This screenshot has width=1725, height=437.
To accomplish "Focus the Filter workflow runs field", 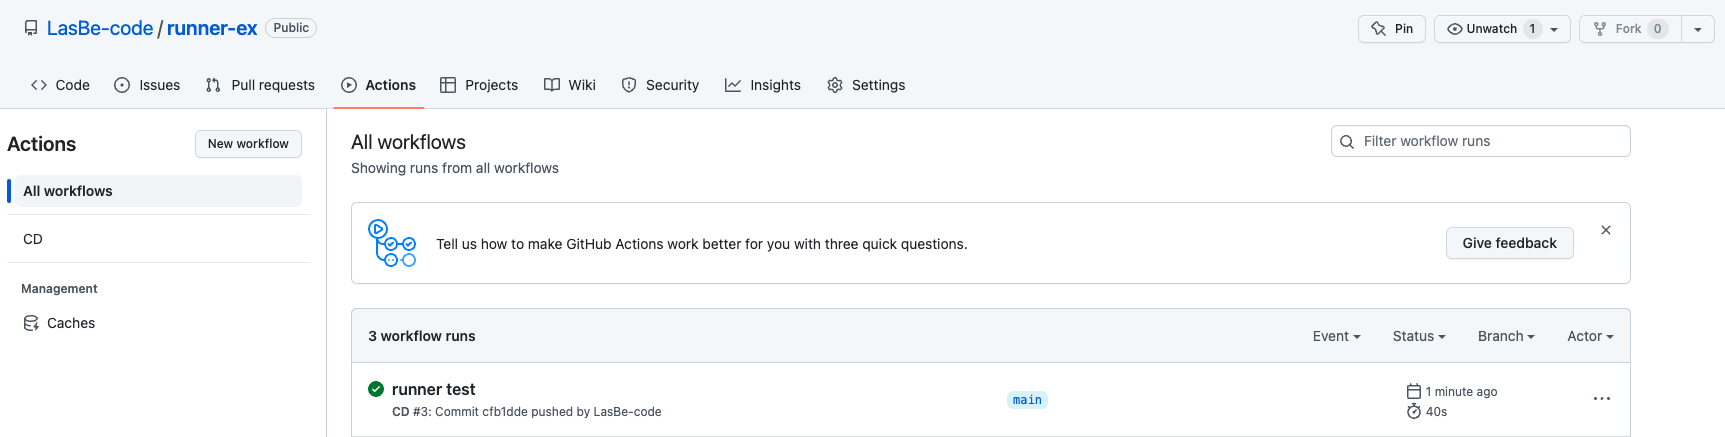I will [x=1490, y=141].
